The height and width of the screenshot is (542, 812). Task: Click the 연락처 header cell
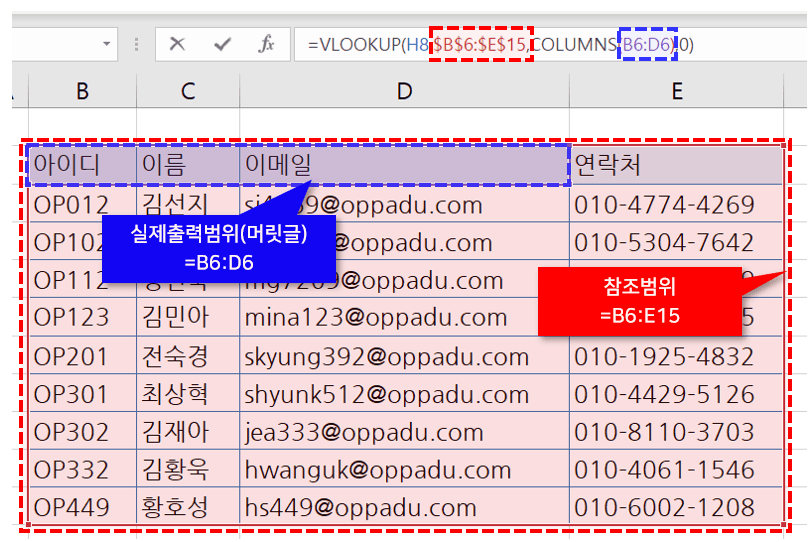676,165
